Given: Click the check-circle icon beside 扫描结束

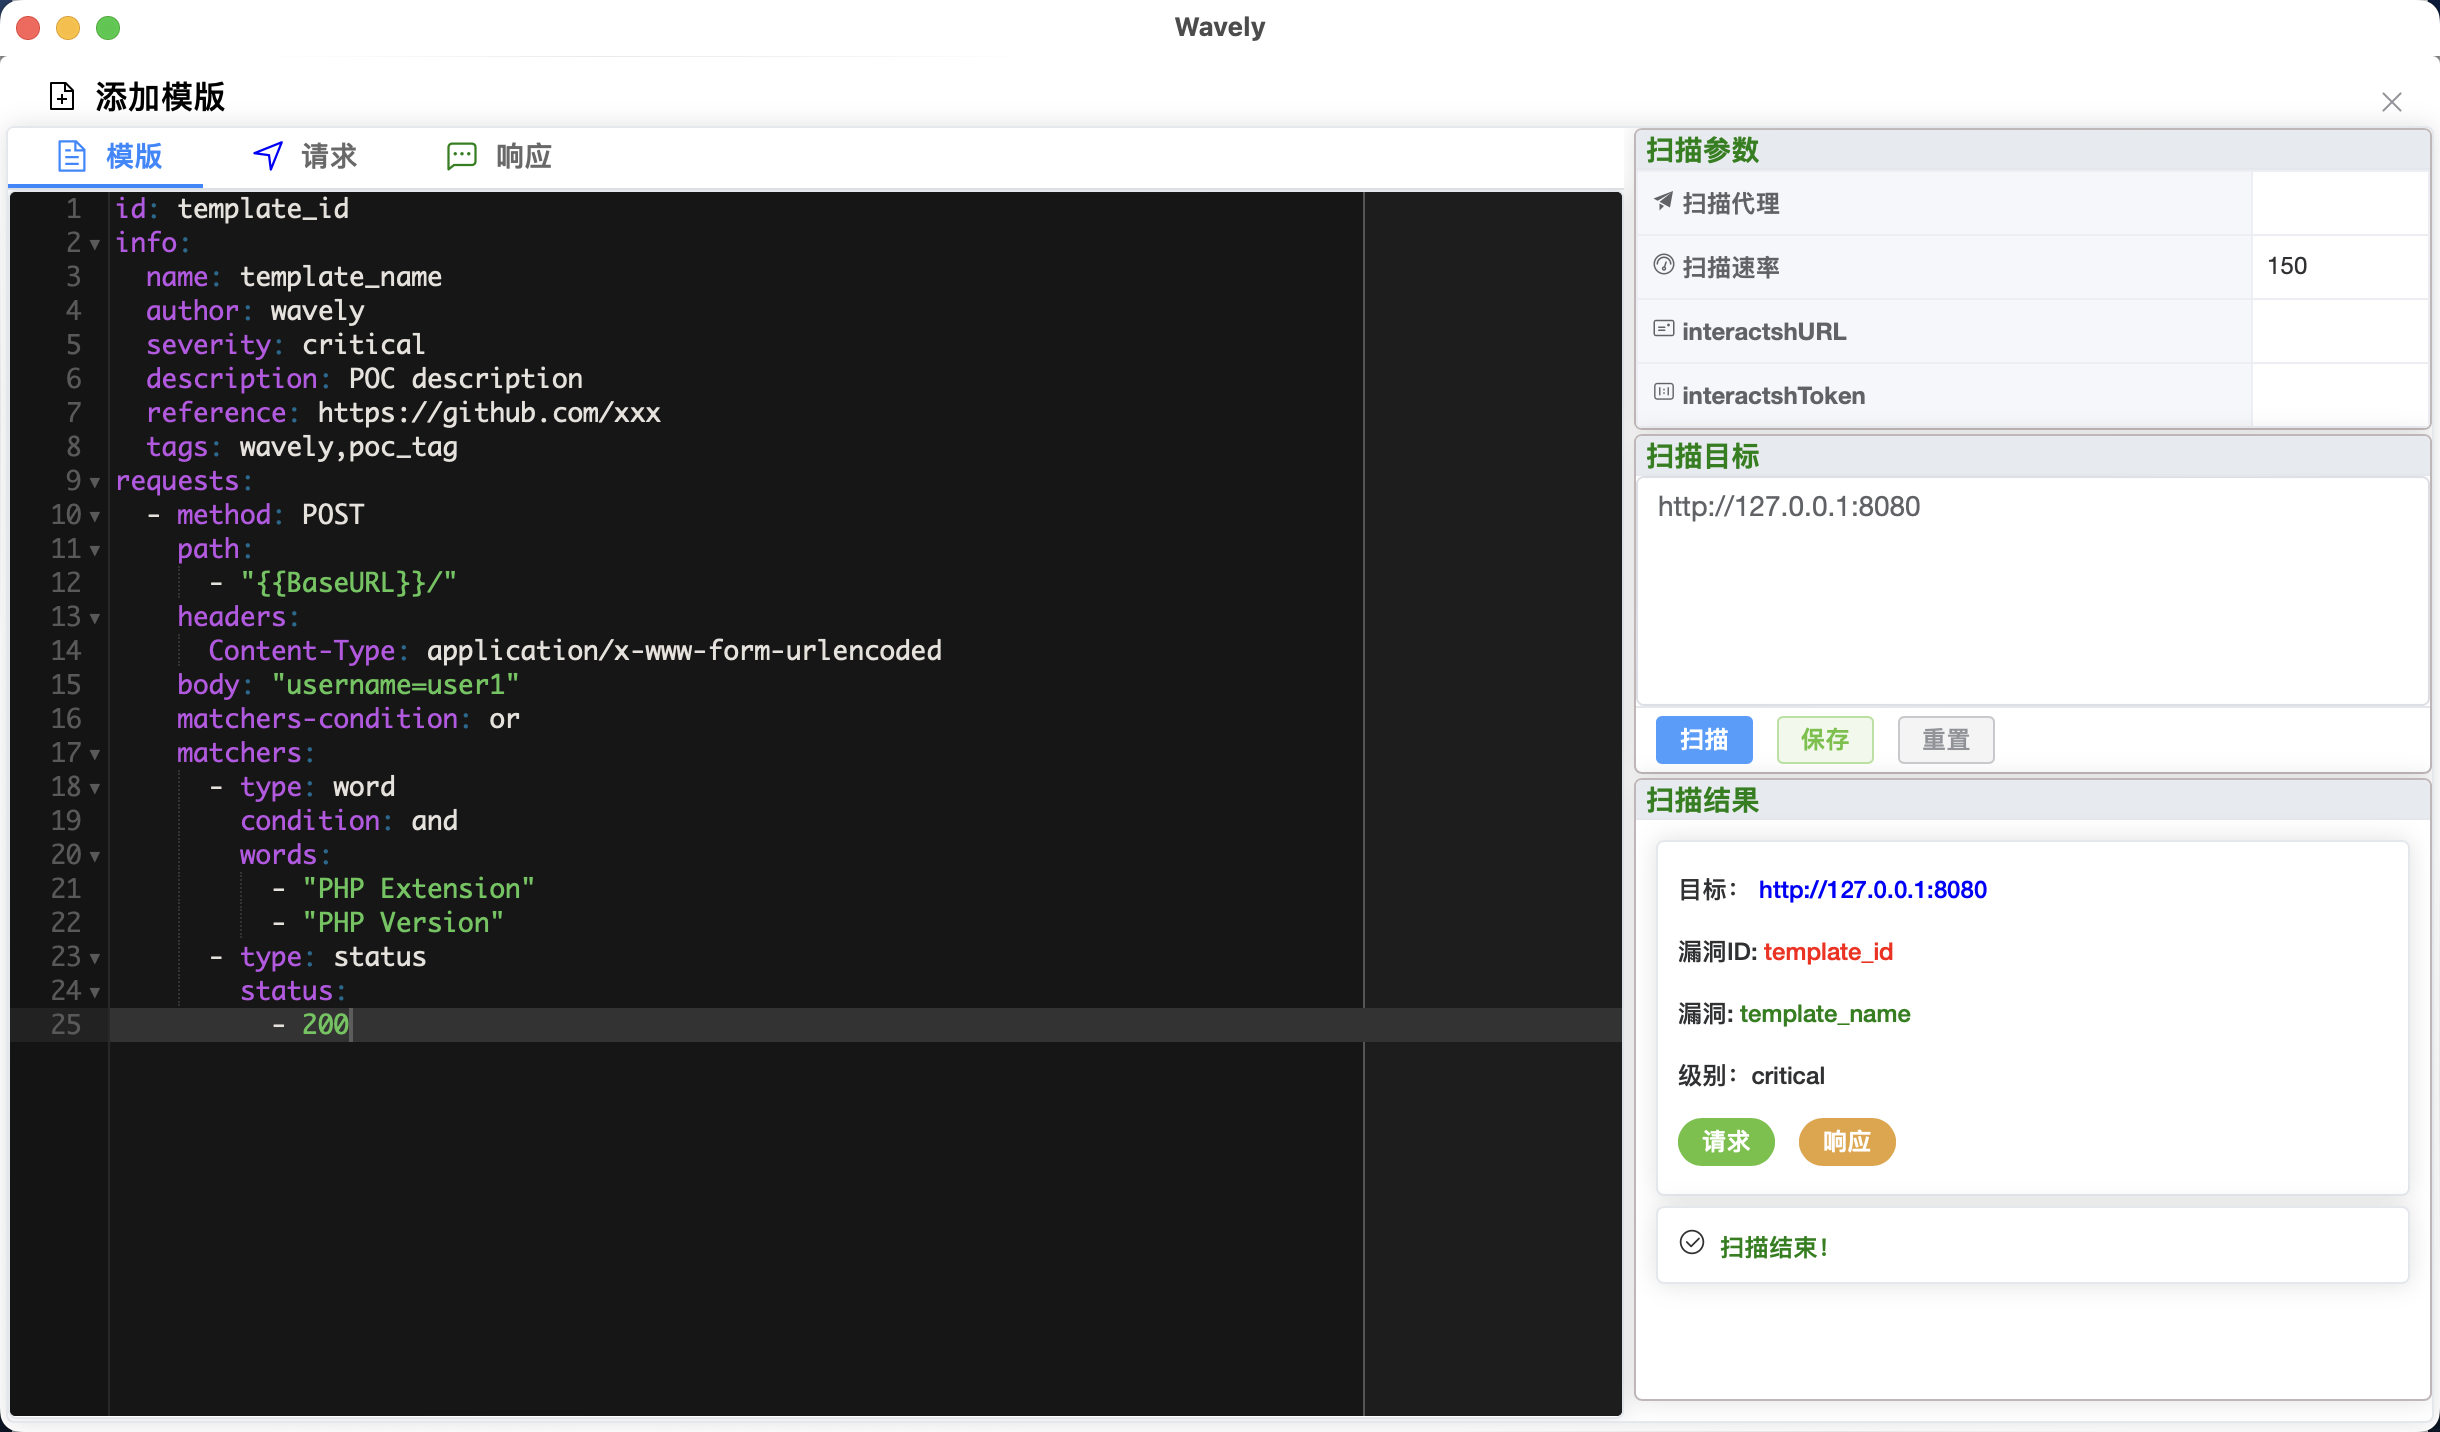Looking at the screenshot, I should [x=1692, y=1243].
